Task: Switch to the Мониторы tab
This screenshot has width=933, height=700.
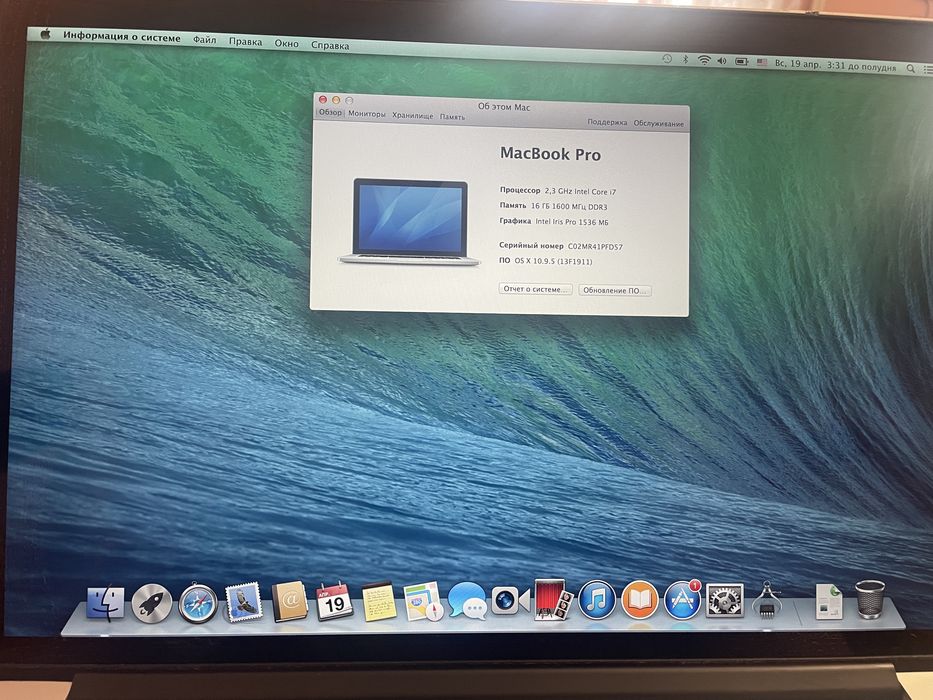Action: click(x=367, y=114)
